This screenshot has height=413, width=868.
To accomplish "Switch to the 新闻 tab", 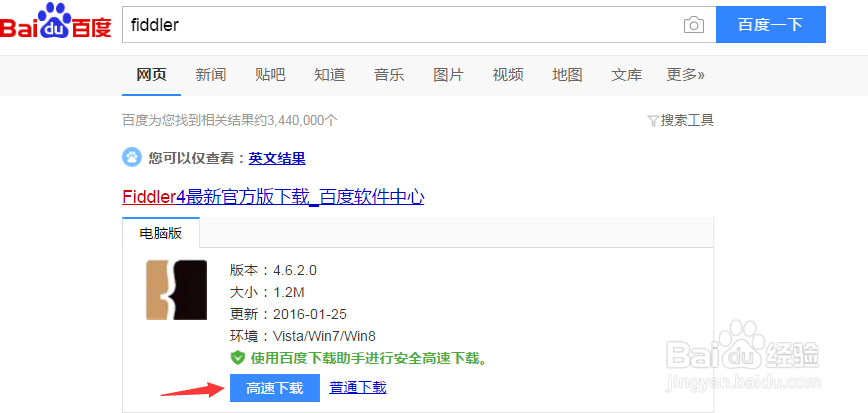I will 211,75.
